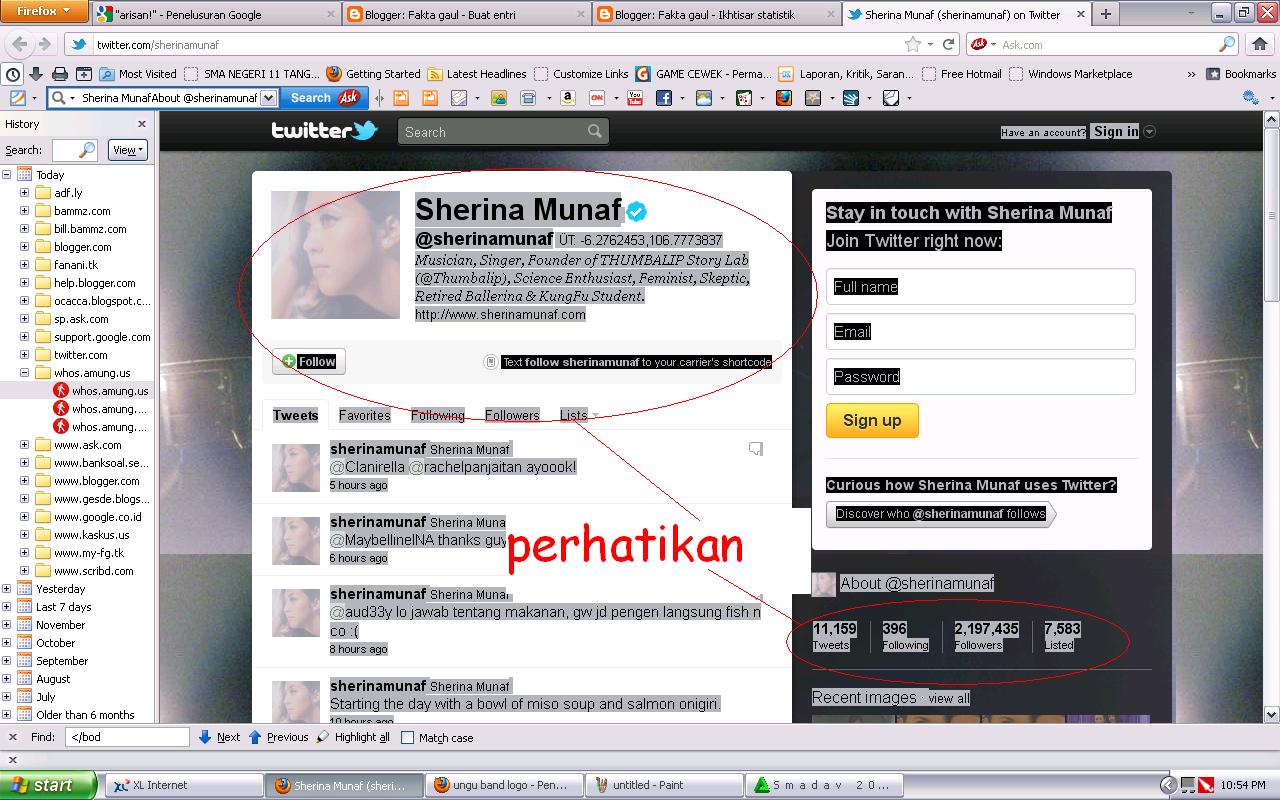Expand the twitter.com history folder

pos(25,355)
